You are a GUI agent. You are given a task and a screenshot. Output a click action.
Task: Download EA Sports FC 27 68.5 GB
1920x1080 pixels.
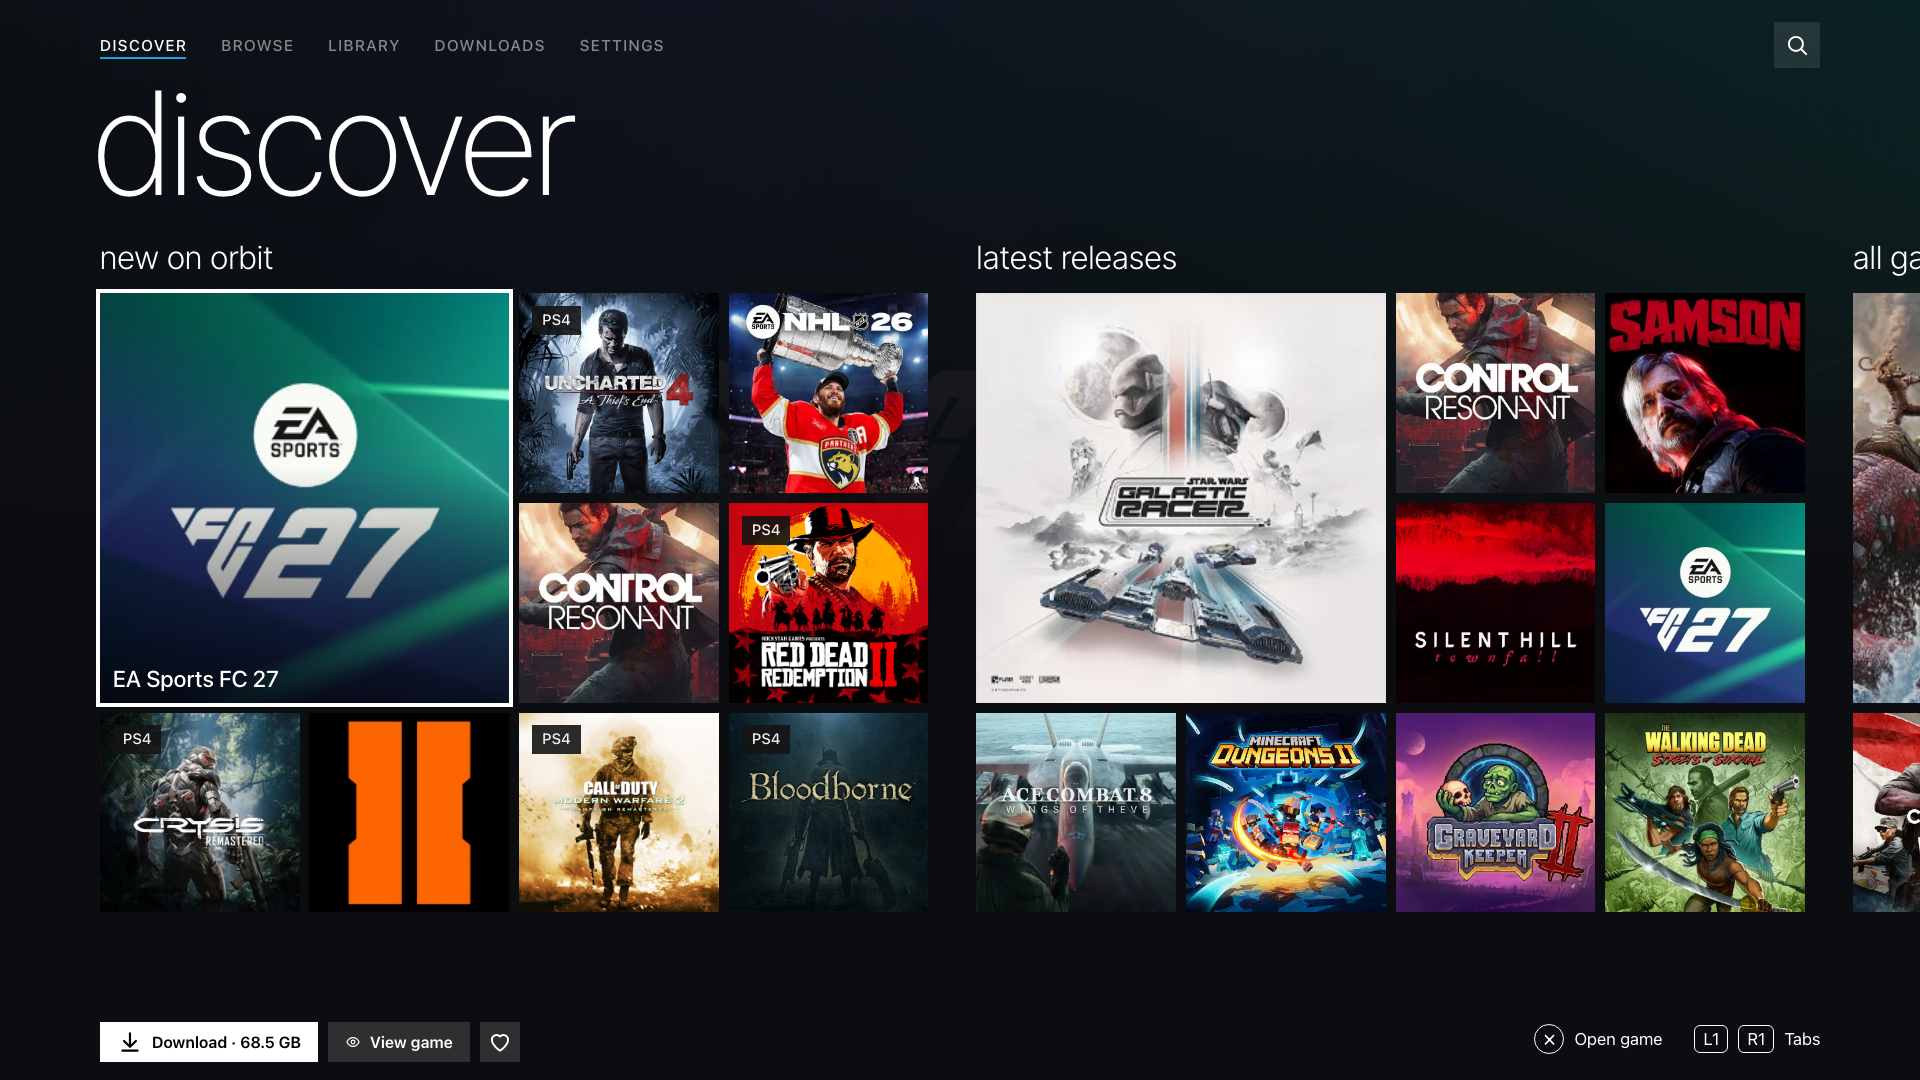coord(209,1042)
